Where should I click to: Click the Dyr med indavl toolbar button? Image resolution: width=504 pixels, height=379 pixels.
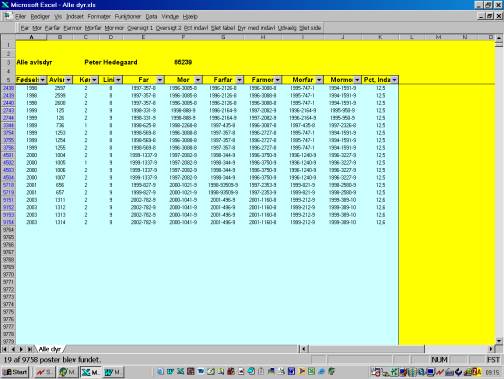pyautogui.click(x=256, y=28)
